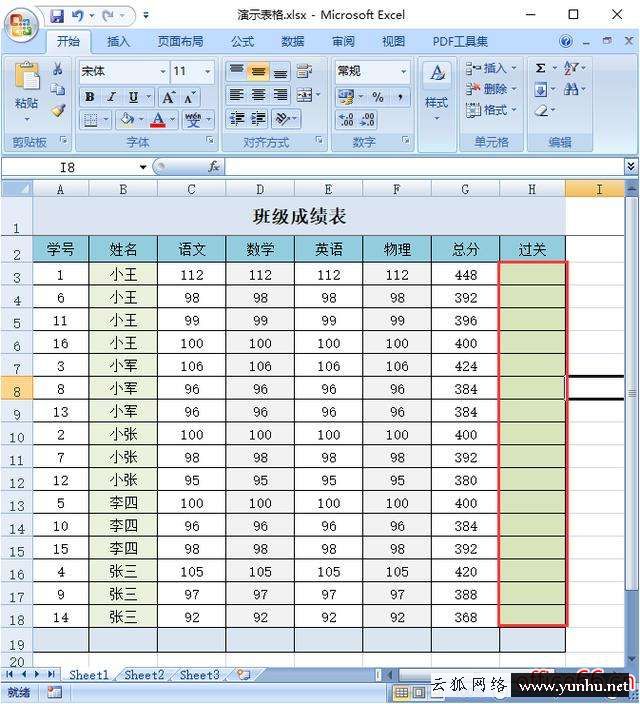Screen dimensions: 640x704
Task: Click the Merge and Center icon
Action: [304, 95]
